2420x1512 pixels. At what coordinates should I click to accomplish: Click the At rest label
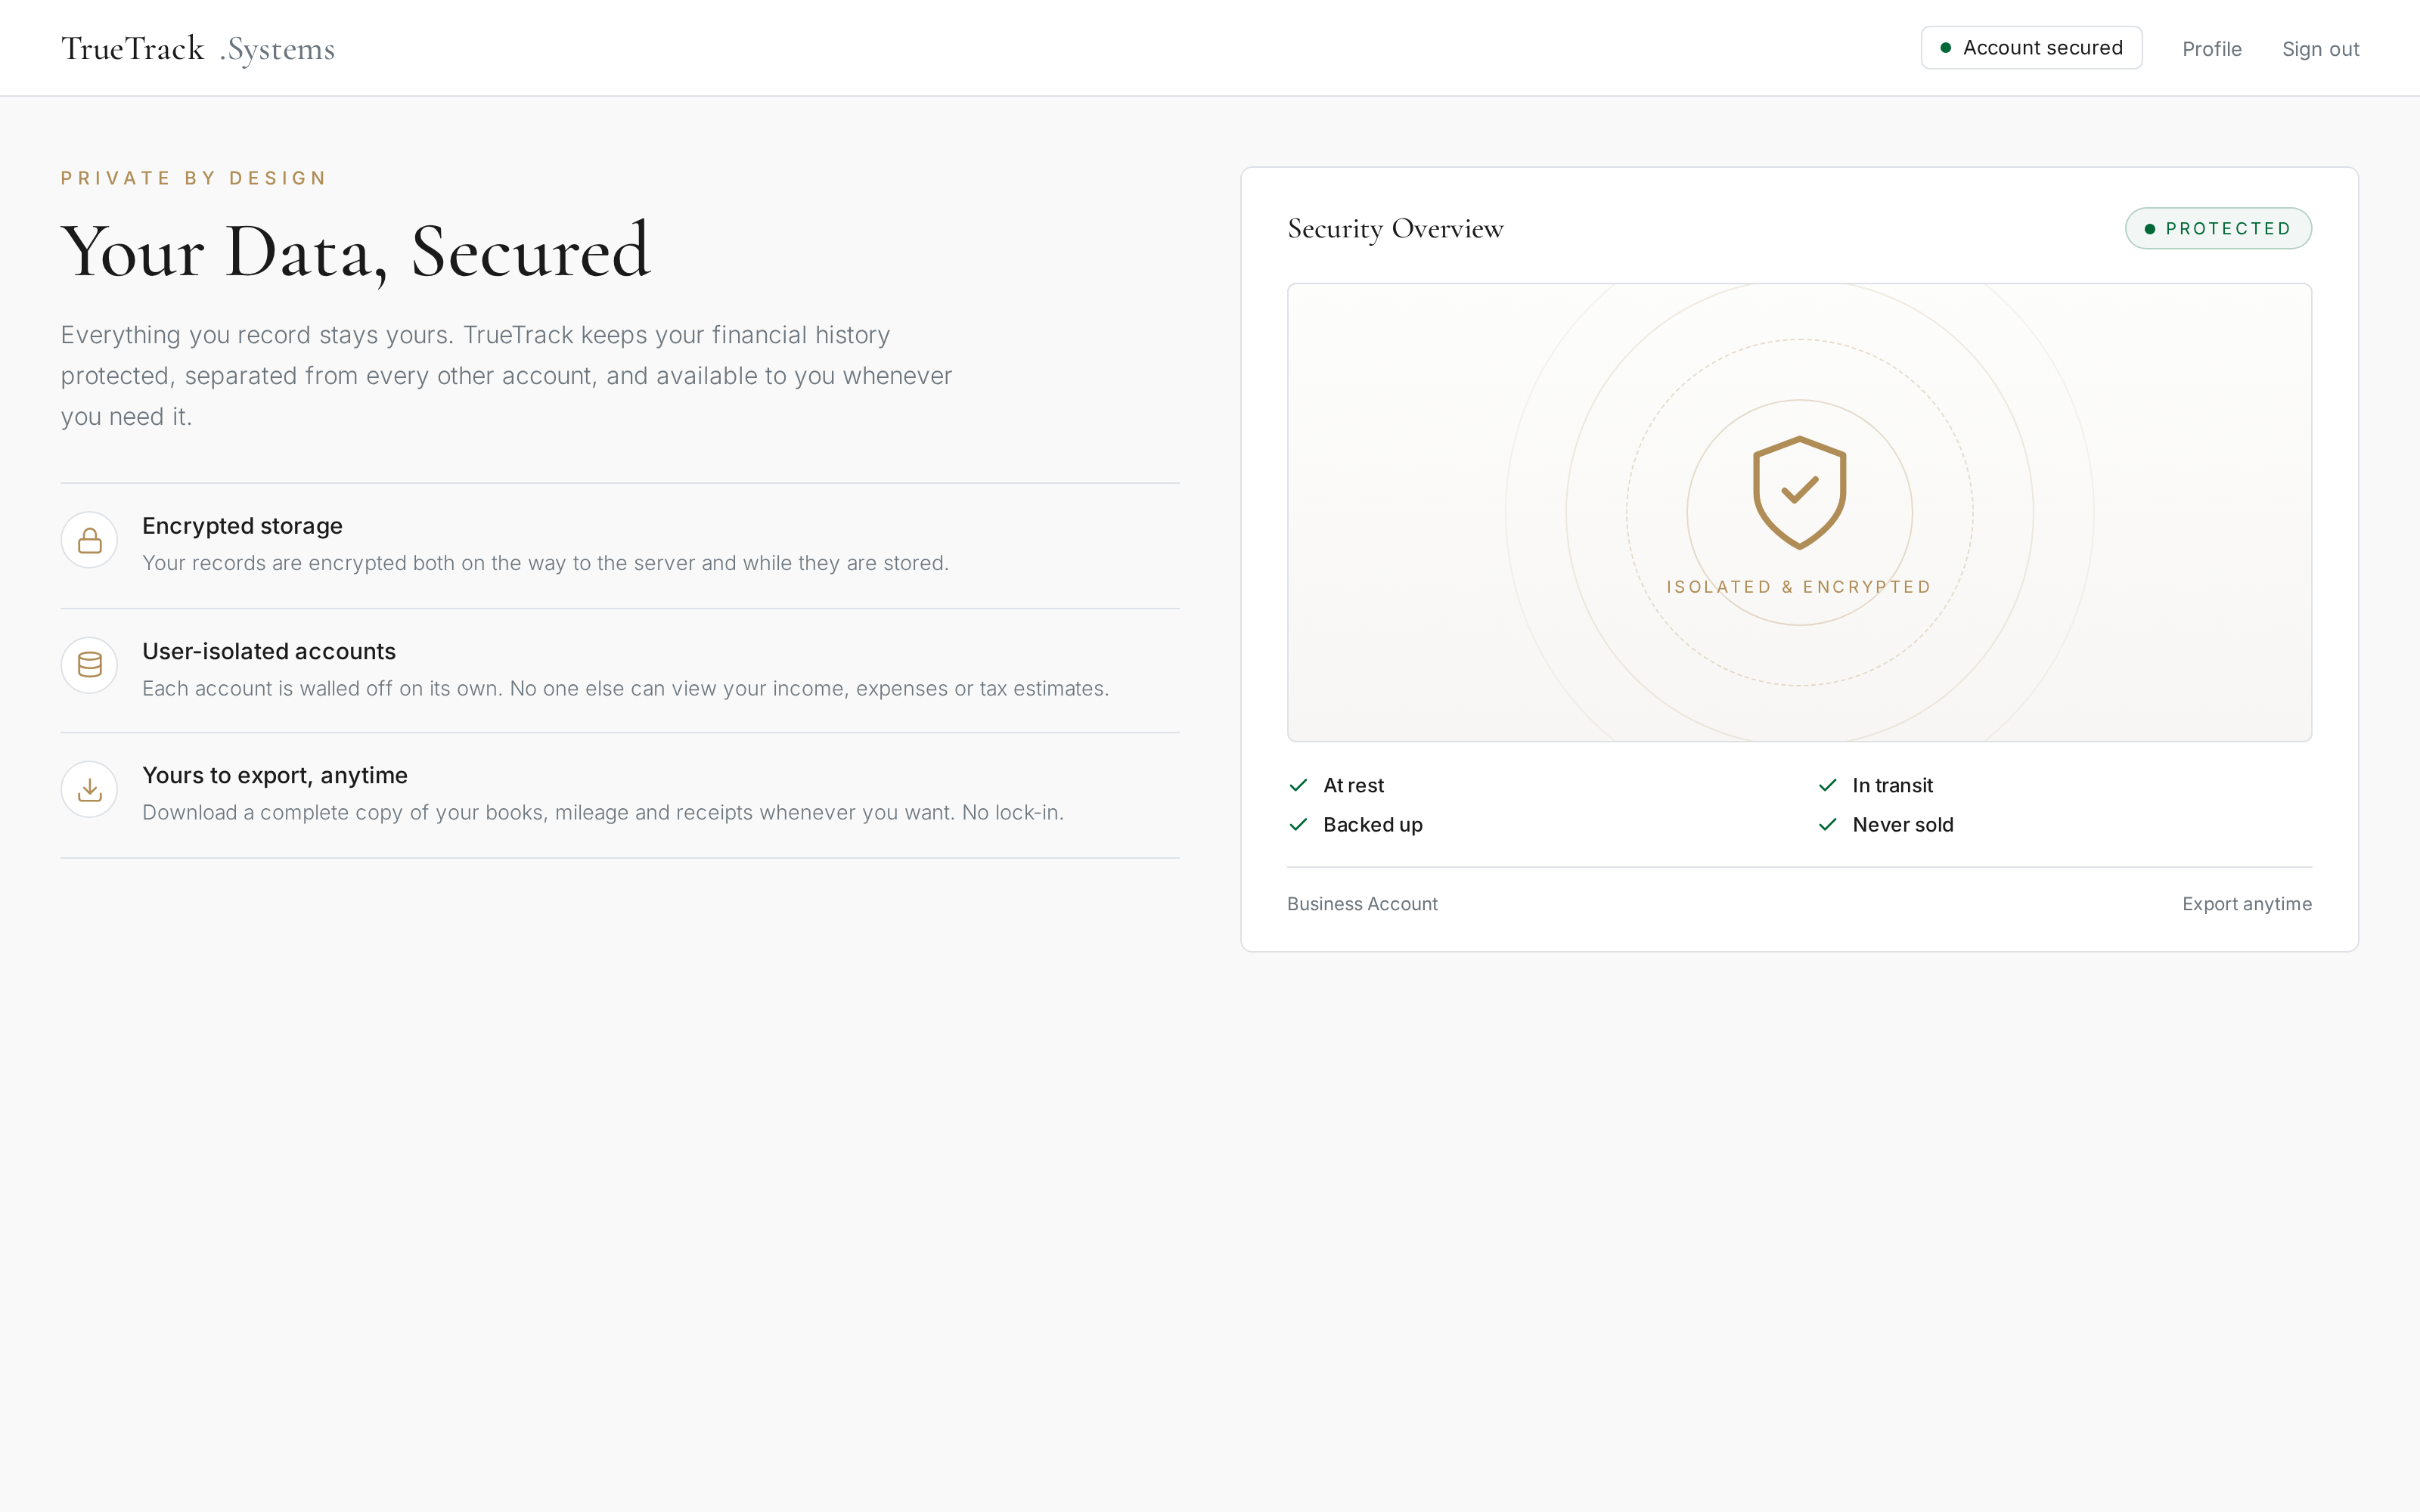pyautogui.click(x=1353, y=785)
